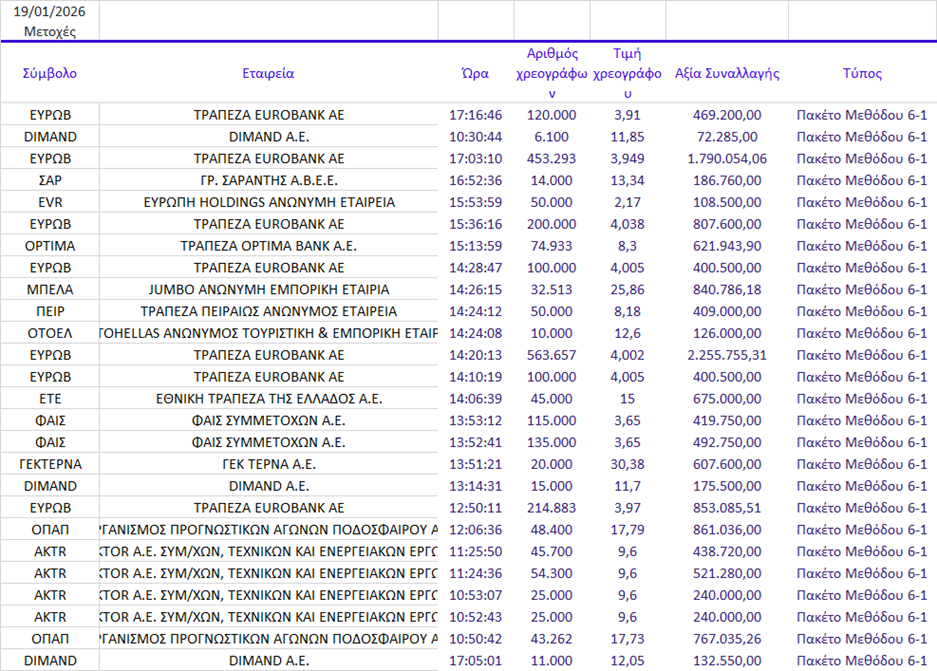Select ΤΡΑΠΕΖΑ ΠΕΙΡΑΙΩΣ ΑΝΩΝΥΜΟΣ ΕΤΑΙΡΕΙΑ cell

click(268, 311)
